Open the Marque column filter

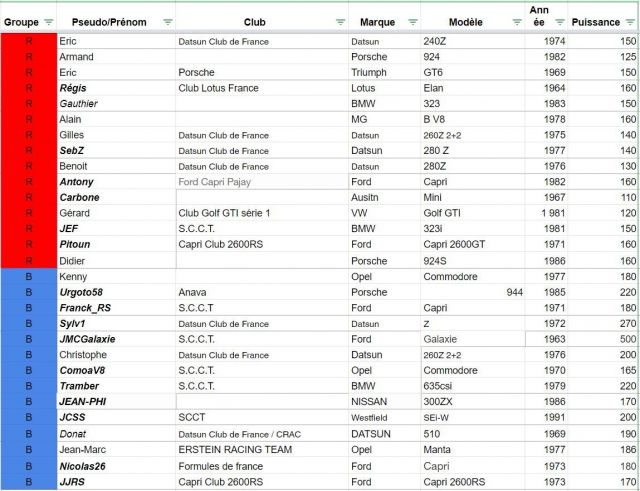[411, 22]
